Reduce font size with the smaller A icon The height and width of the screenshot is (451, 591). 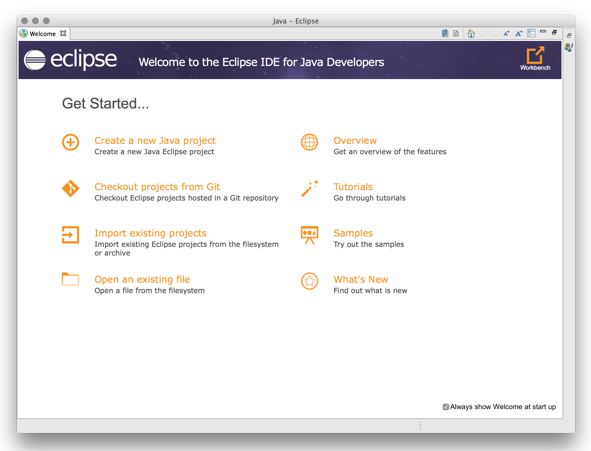coord(507,34)
